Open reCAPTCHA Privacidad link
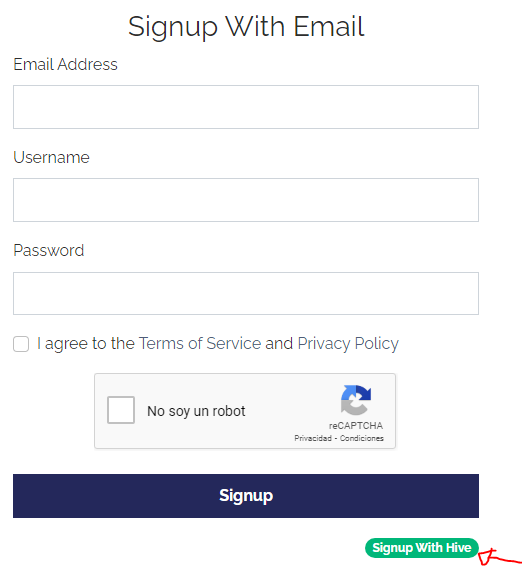The image size is (522, 568). coord(313,438)
